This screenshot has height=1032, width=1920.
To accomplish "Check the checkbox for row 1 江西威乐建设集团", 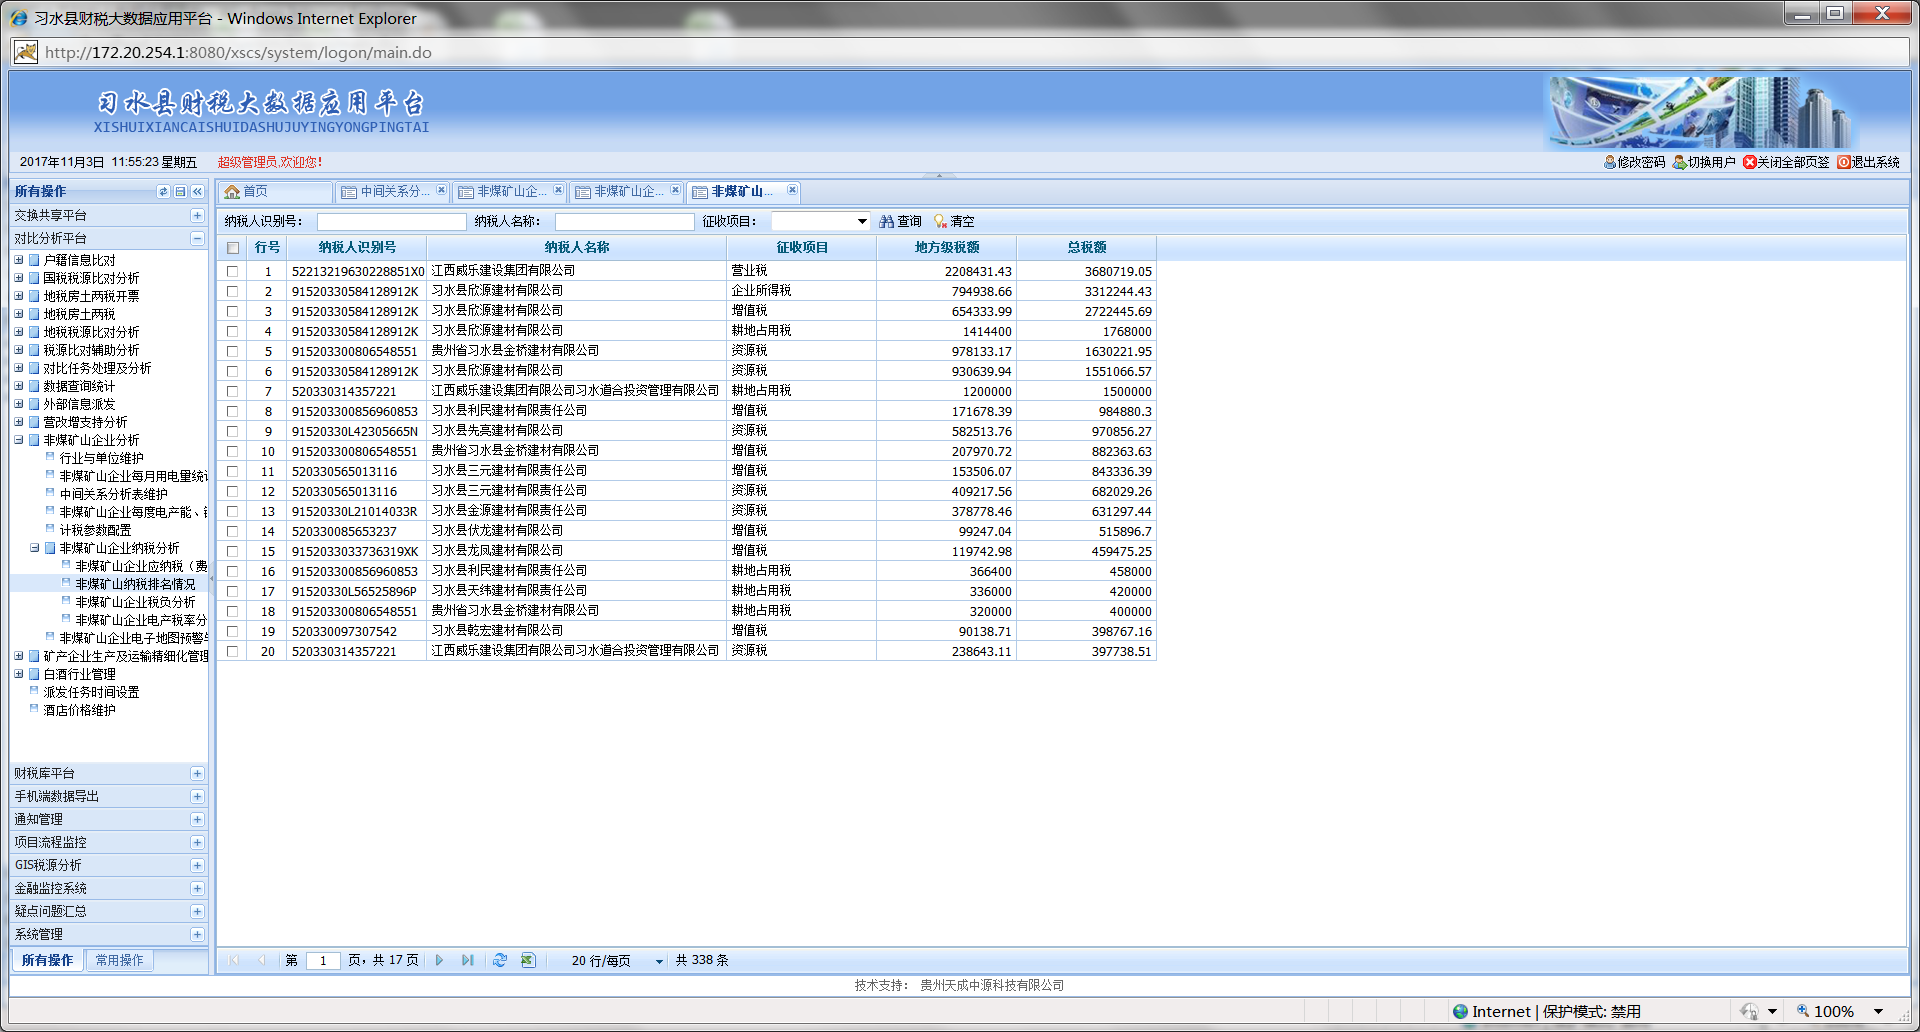I will click(233, 271).
